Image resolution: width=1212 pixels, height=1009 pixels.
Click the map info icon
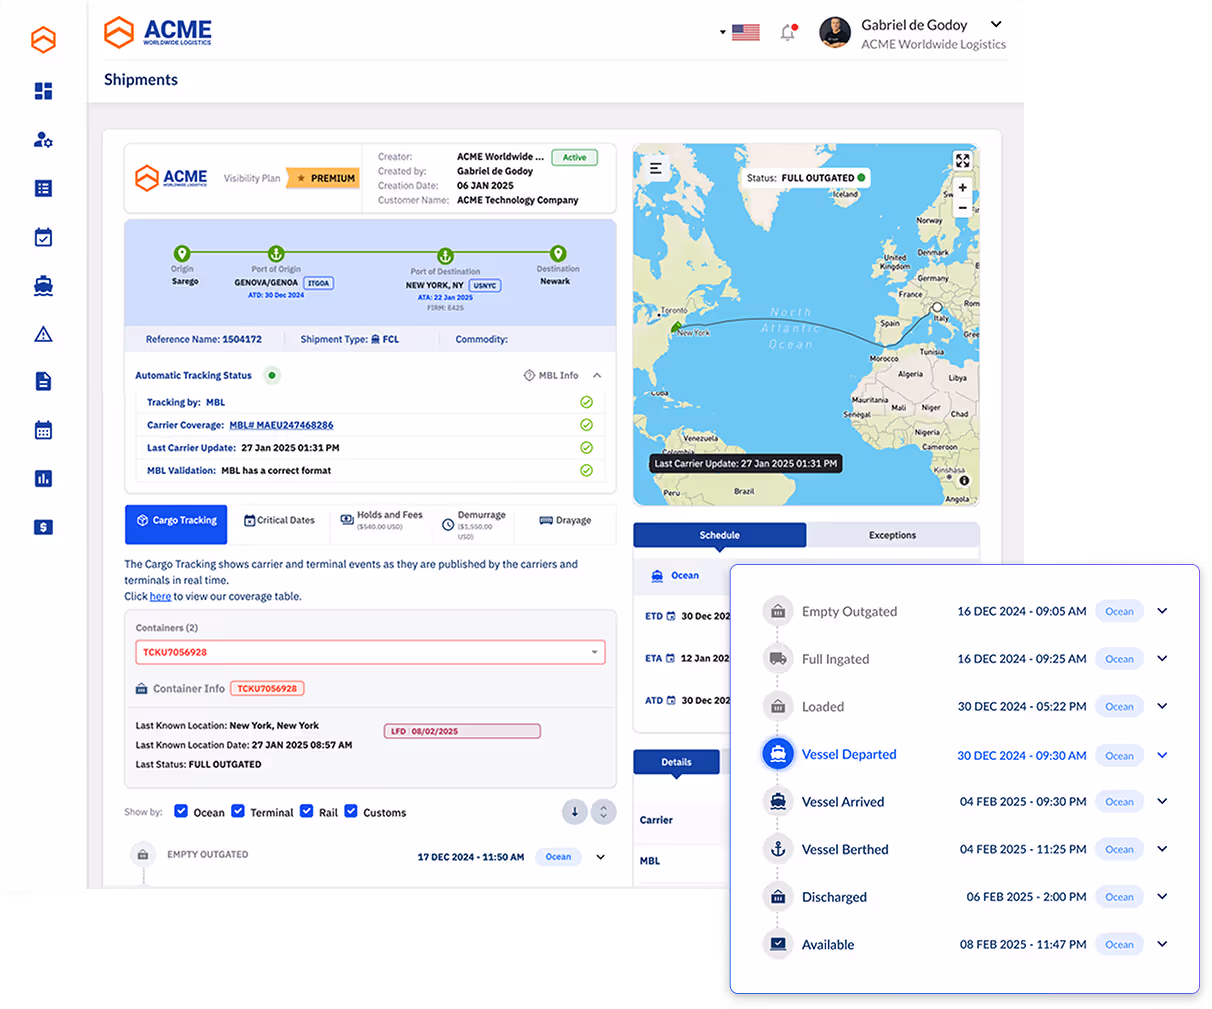964,481
